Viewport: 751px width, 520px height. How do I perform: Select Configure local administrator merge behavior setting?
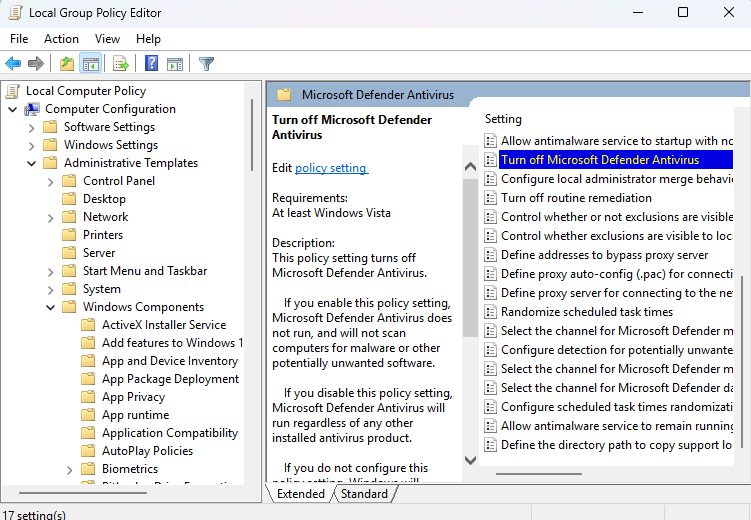tap(617, 179)
